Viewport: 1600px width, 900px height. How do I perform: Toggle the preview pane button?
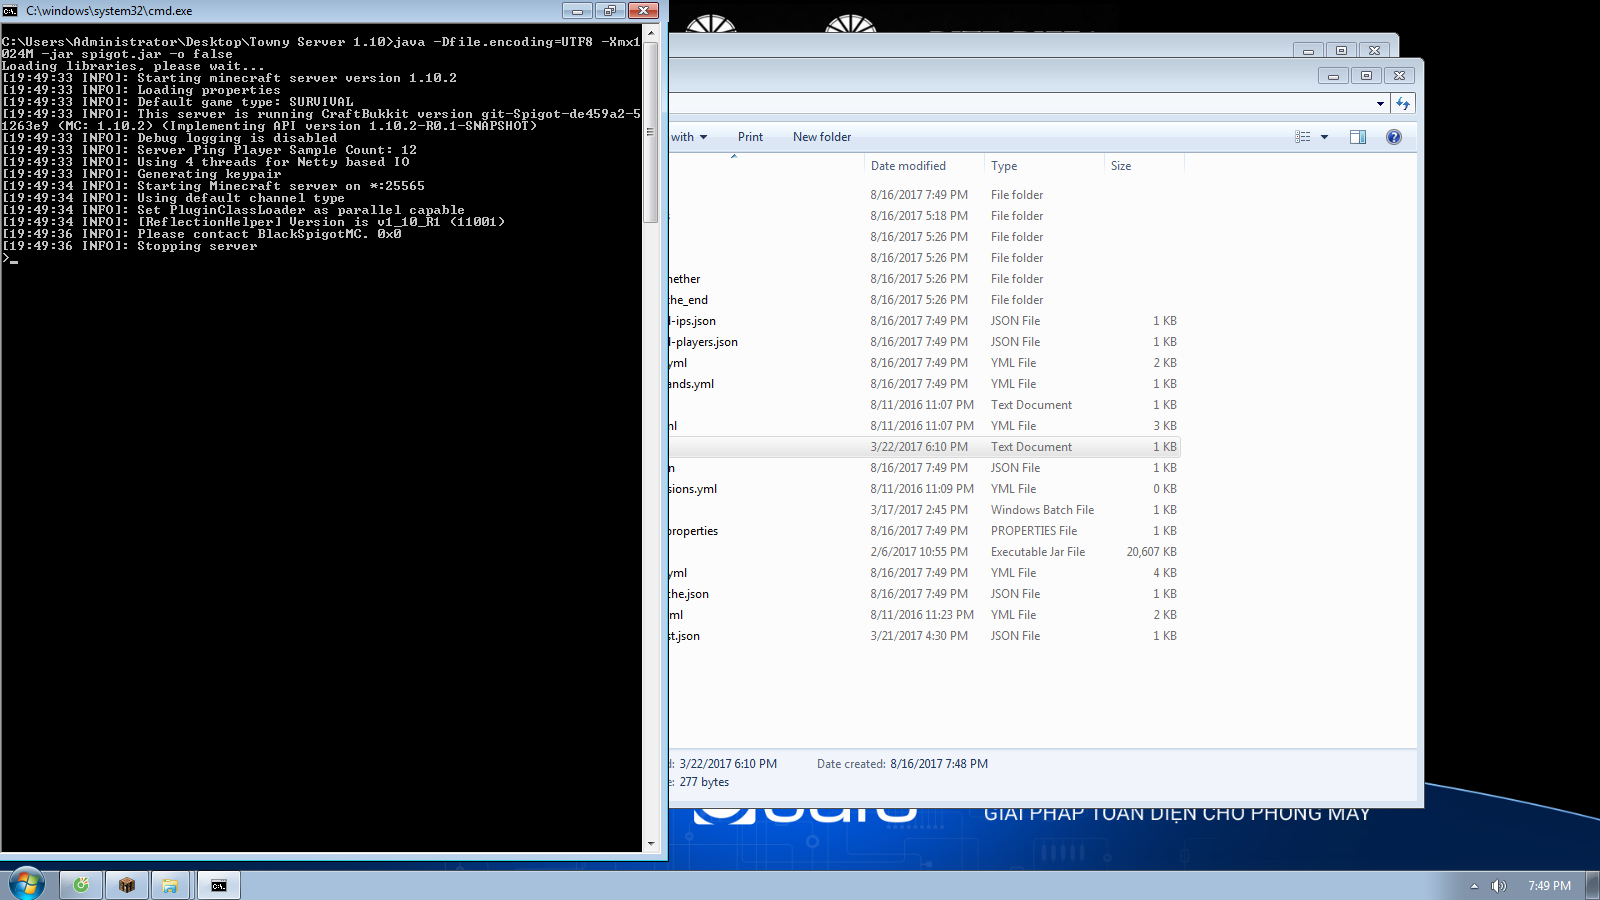click(1357, 137)
